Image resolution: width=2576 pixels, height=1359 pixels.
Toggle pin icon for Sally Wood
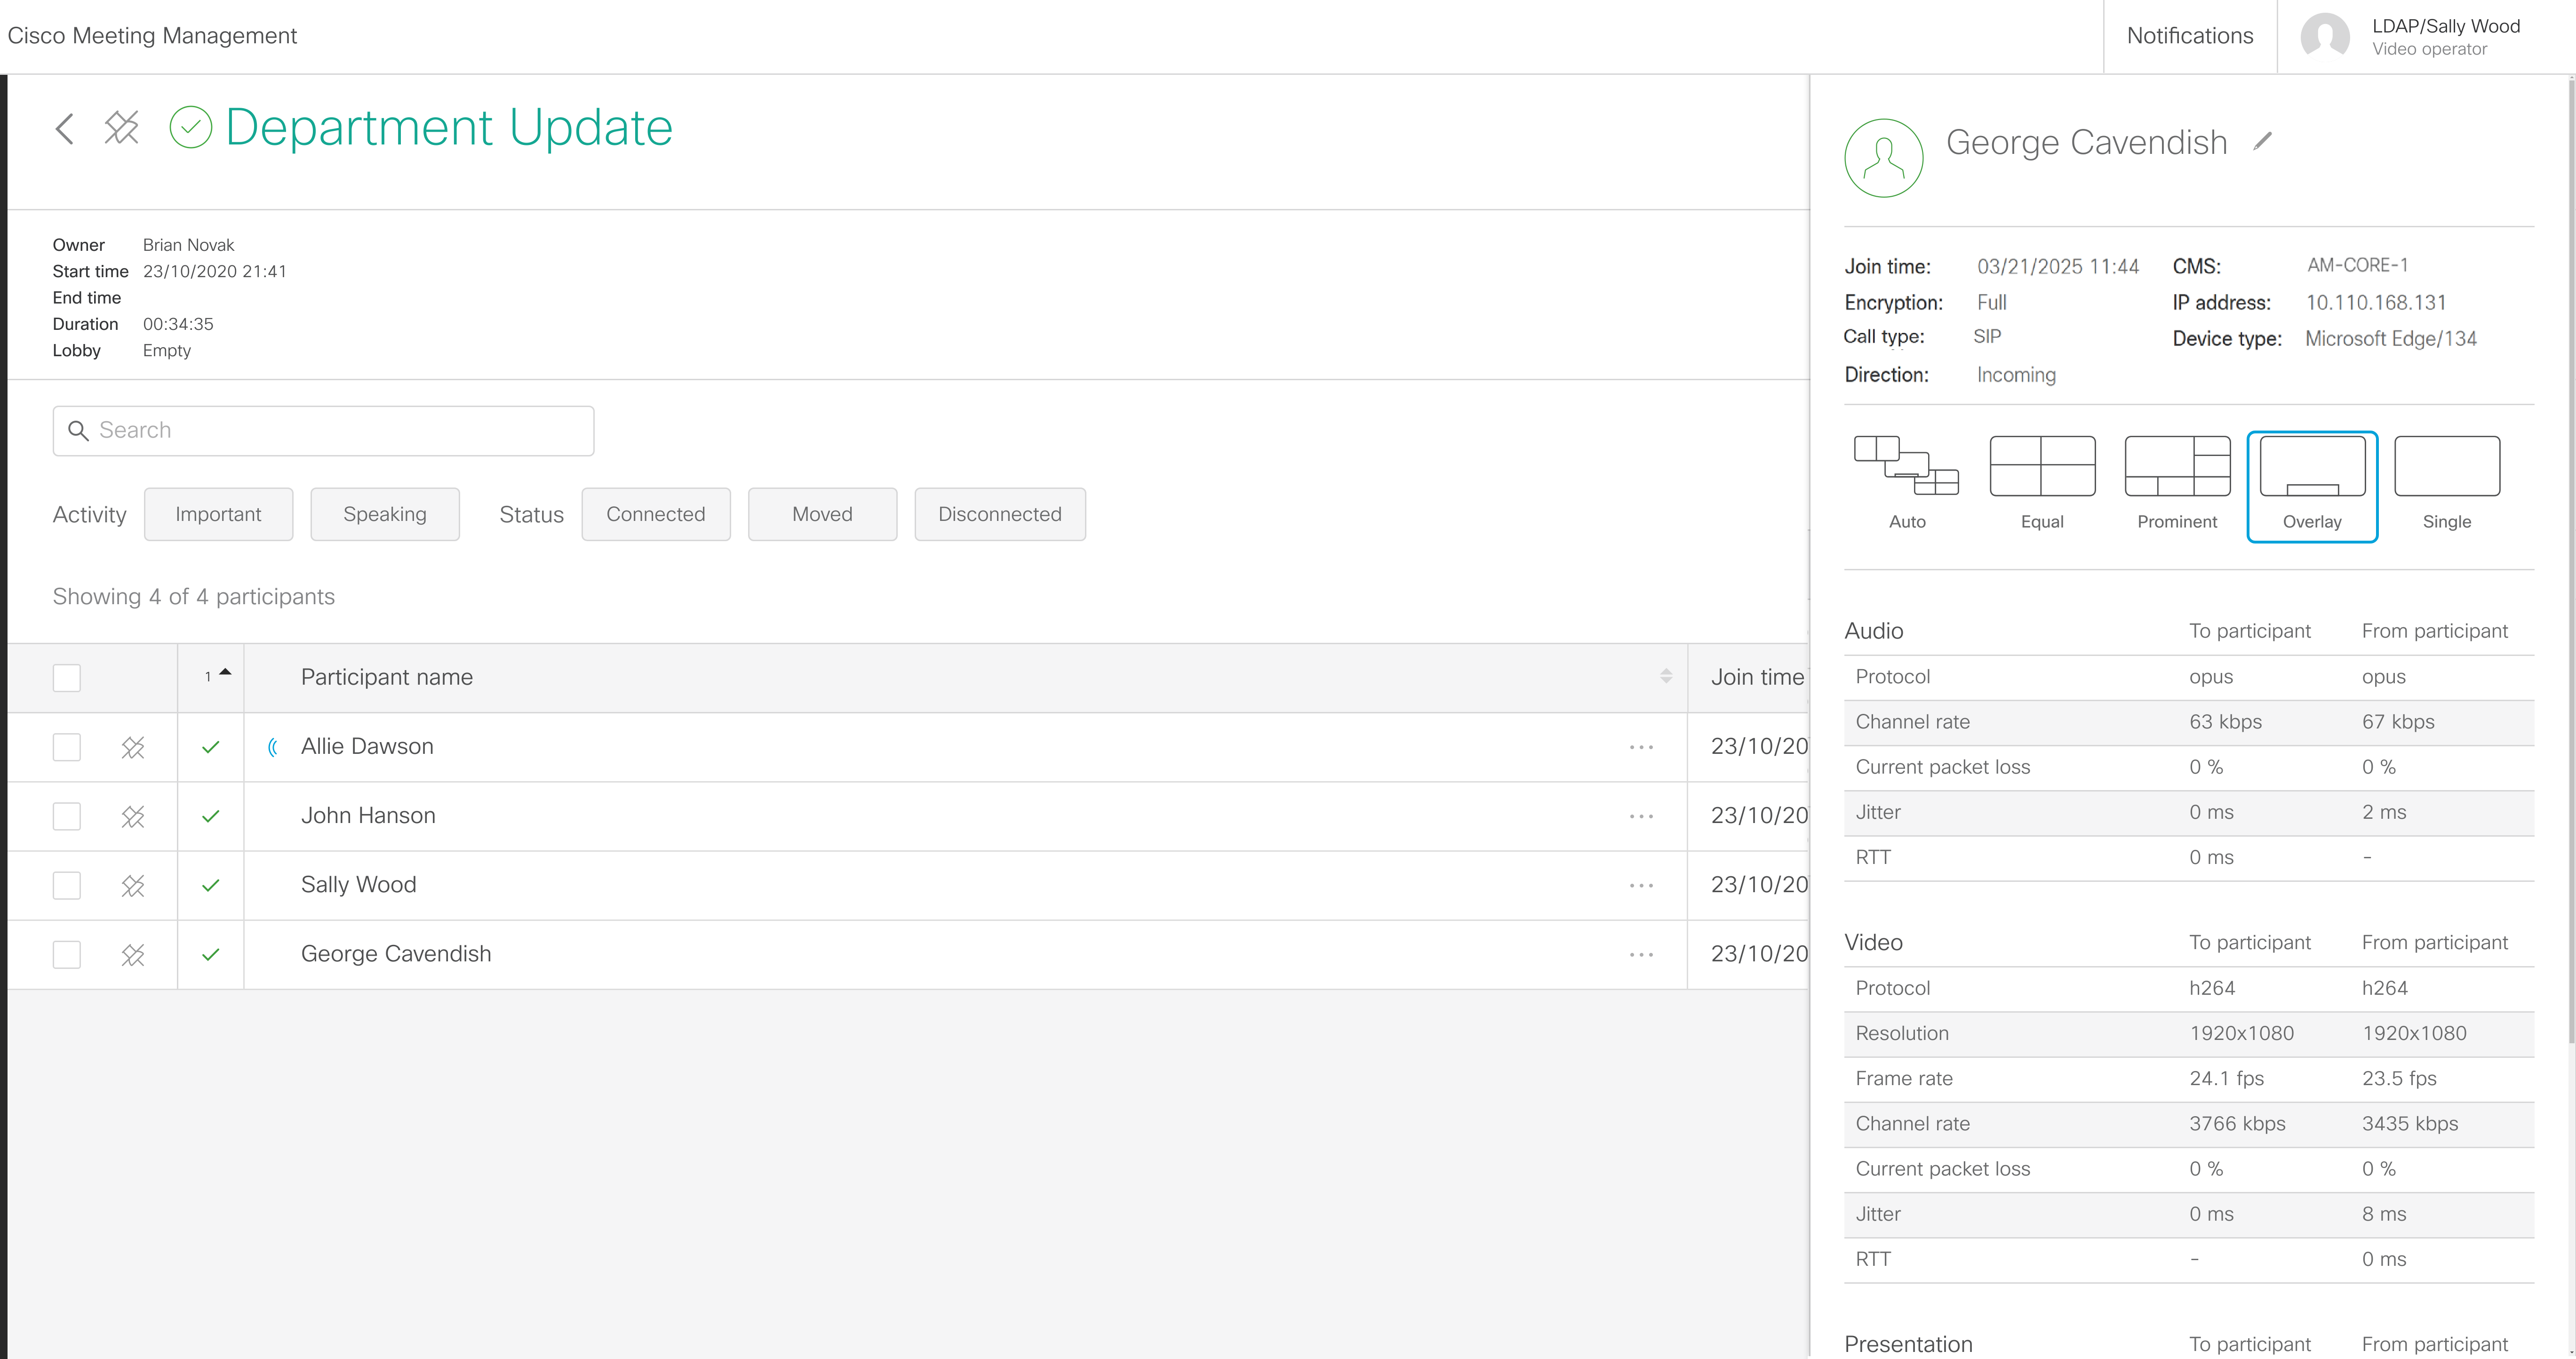pyautogui.click(x=133, y=885)
